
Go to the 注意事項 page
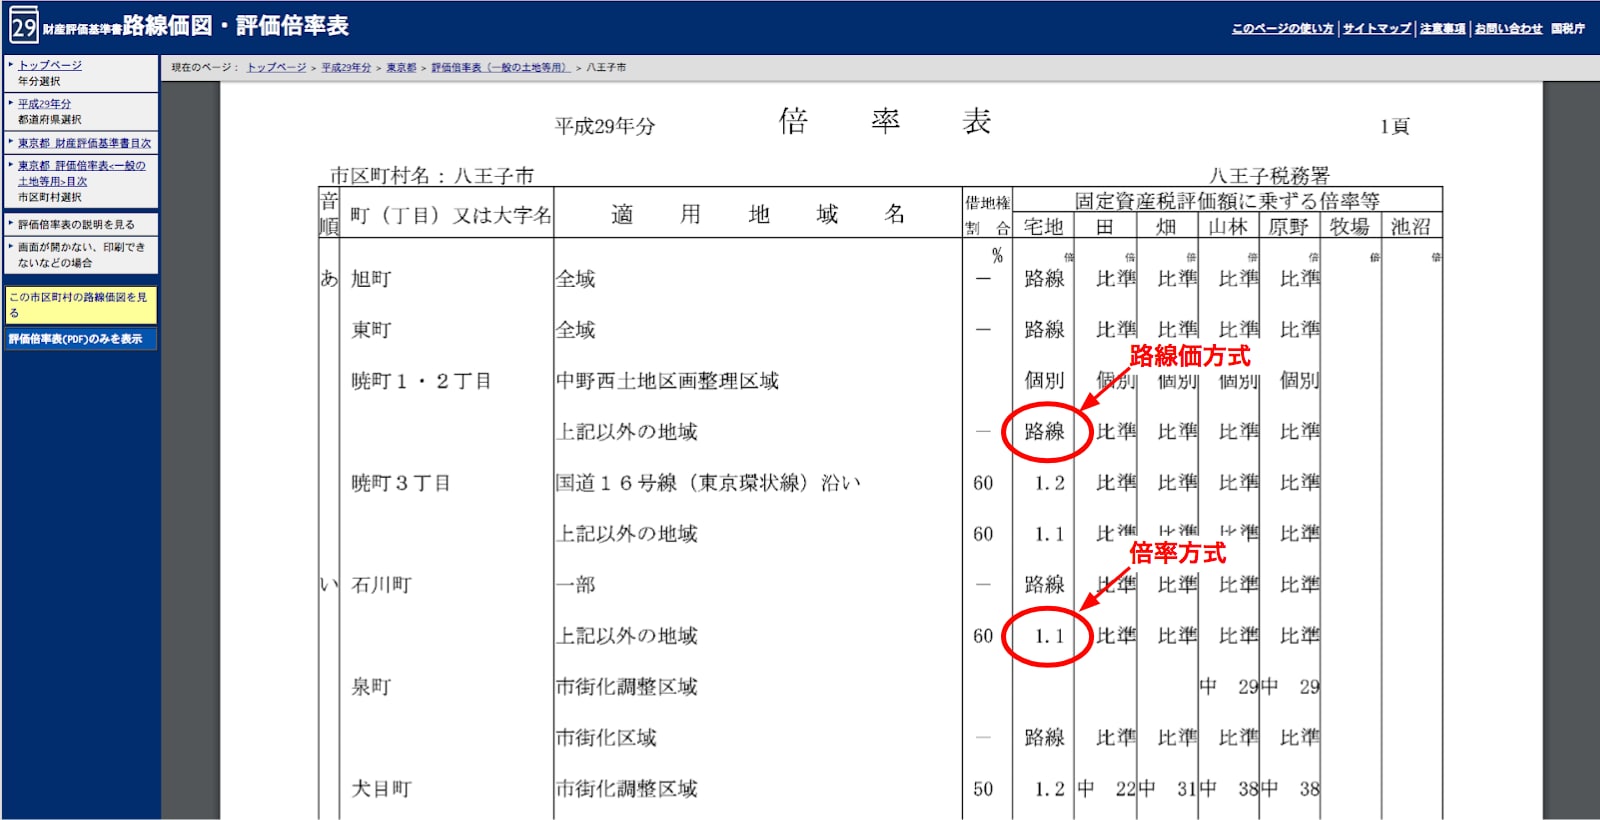tap(1442, 29)
